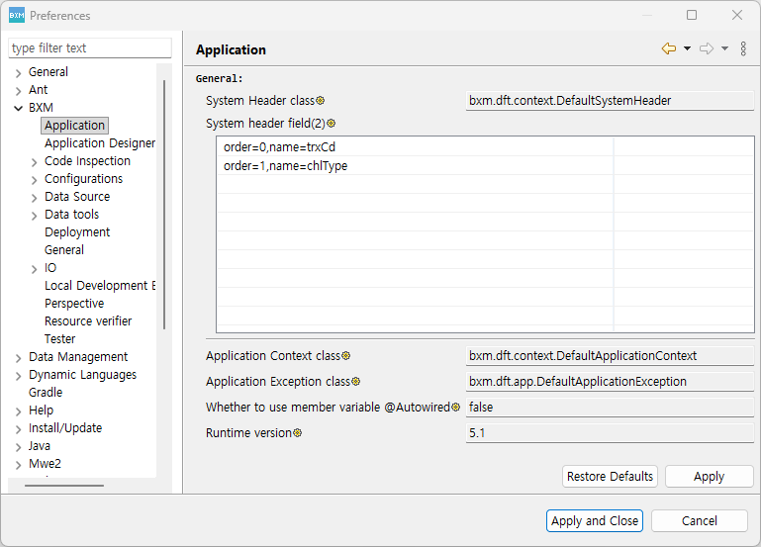Click the @Autowired value field showing false
The height and width of the screenshot is (547, 761).
[610, 407]
